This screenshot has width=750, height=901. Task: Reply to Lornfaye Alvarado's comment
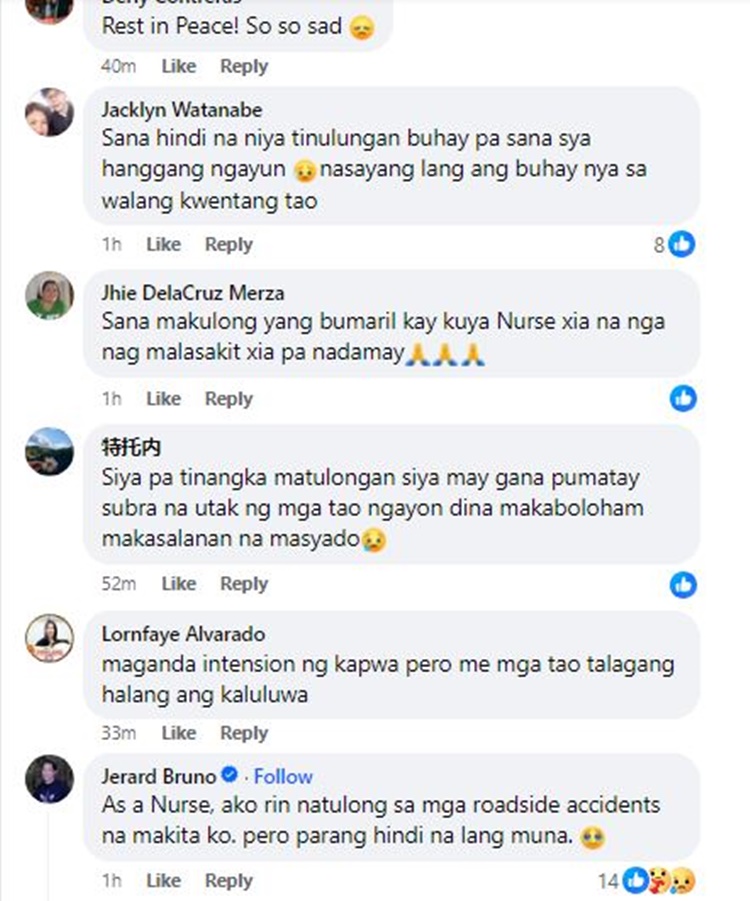coord(244,733)
